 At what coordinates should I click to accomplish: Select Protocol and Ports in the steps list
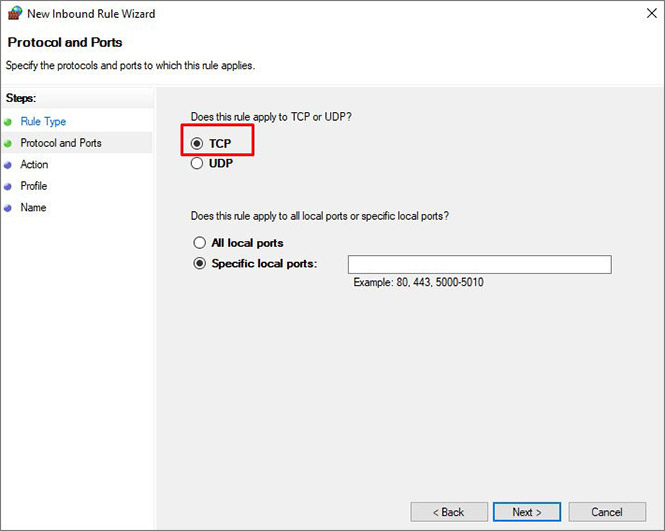(61, 143)
